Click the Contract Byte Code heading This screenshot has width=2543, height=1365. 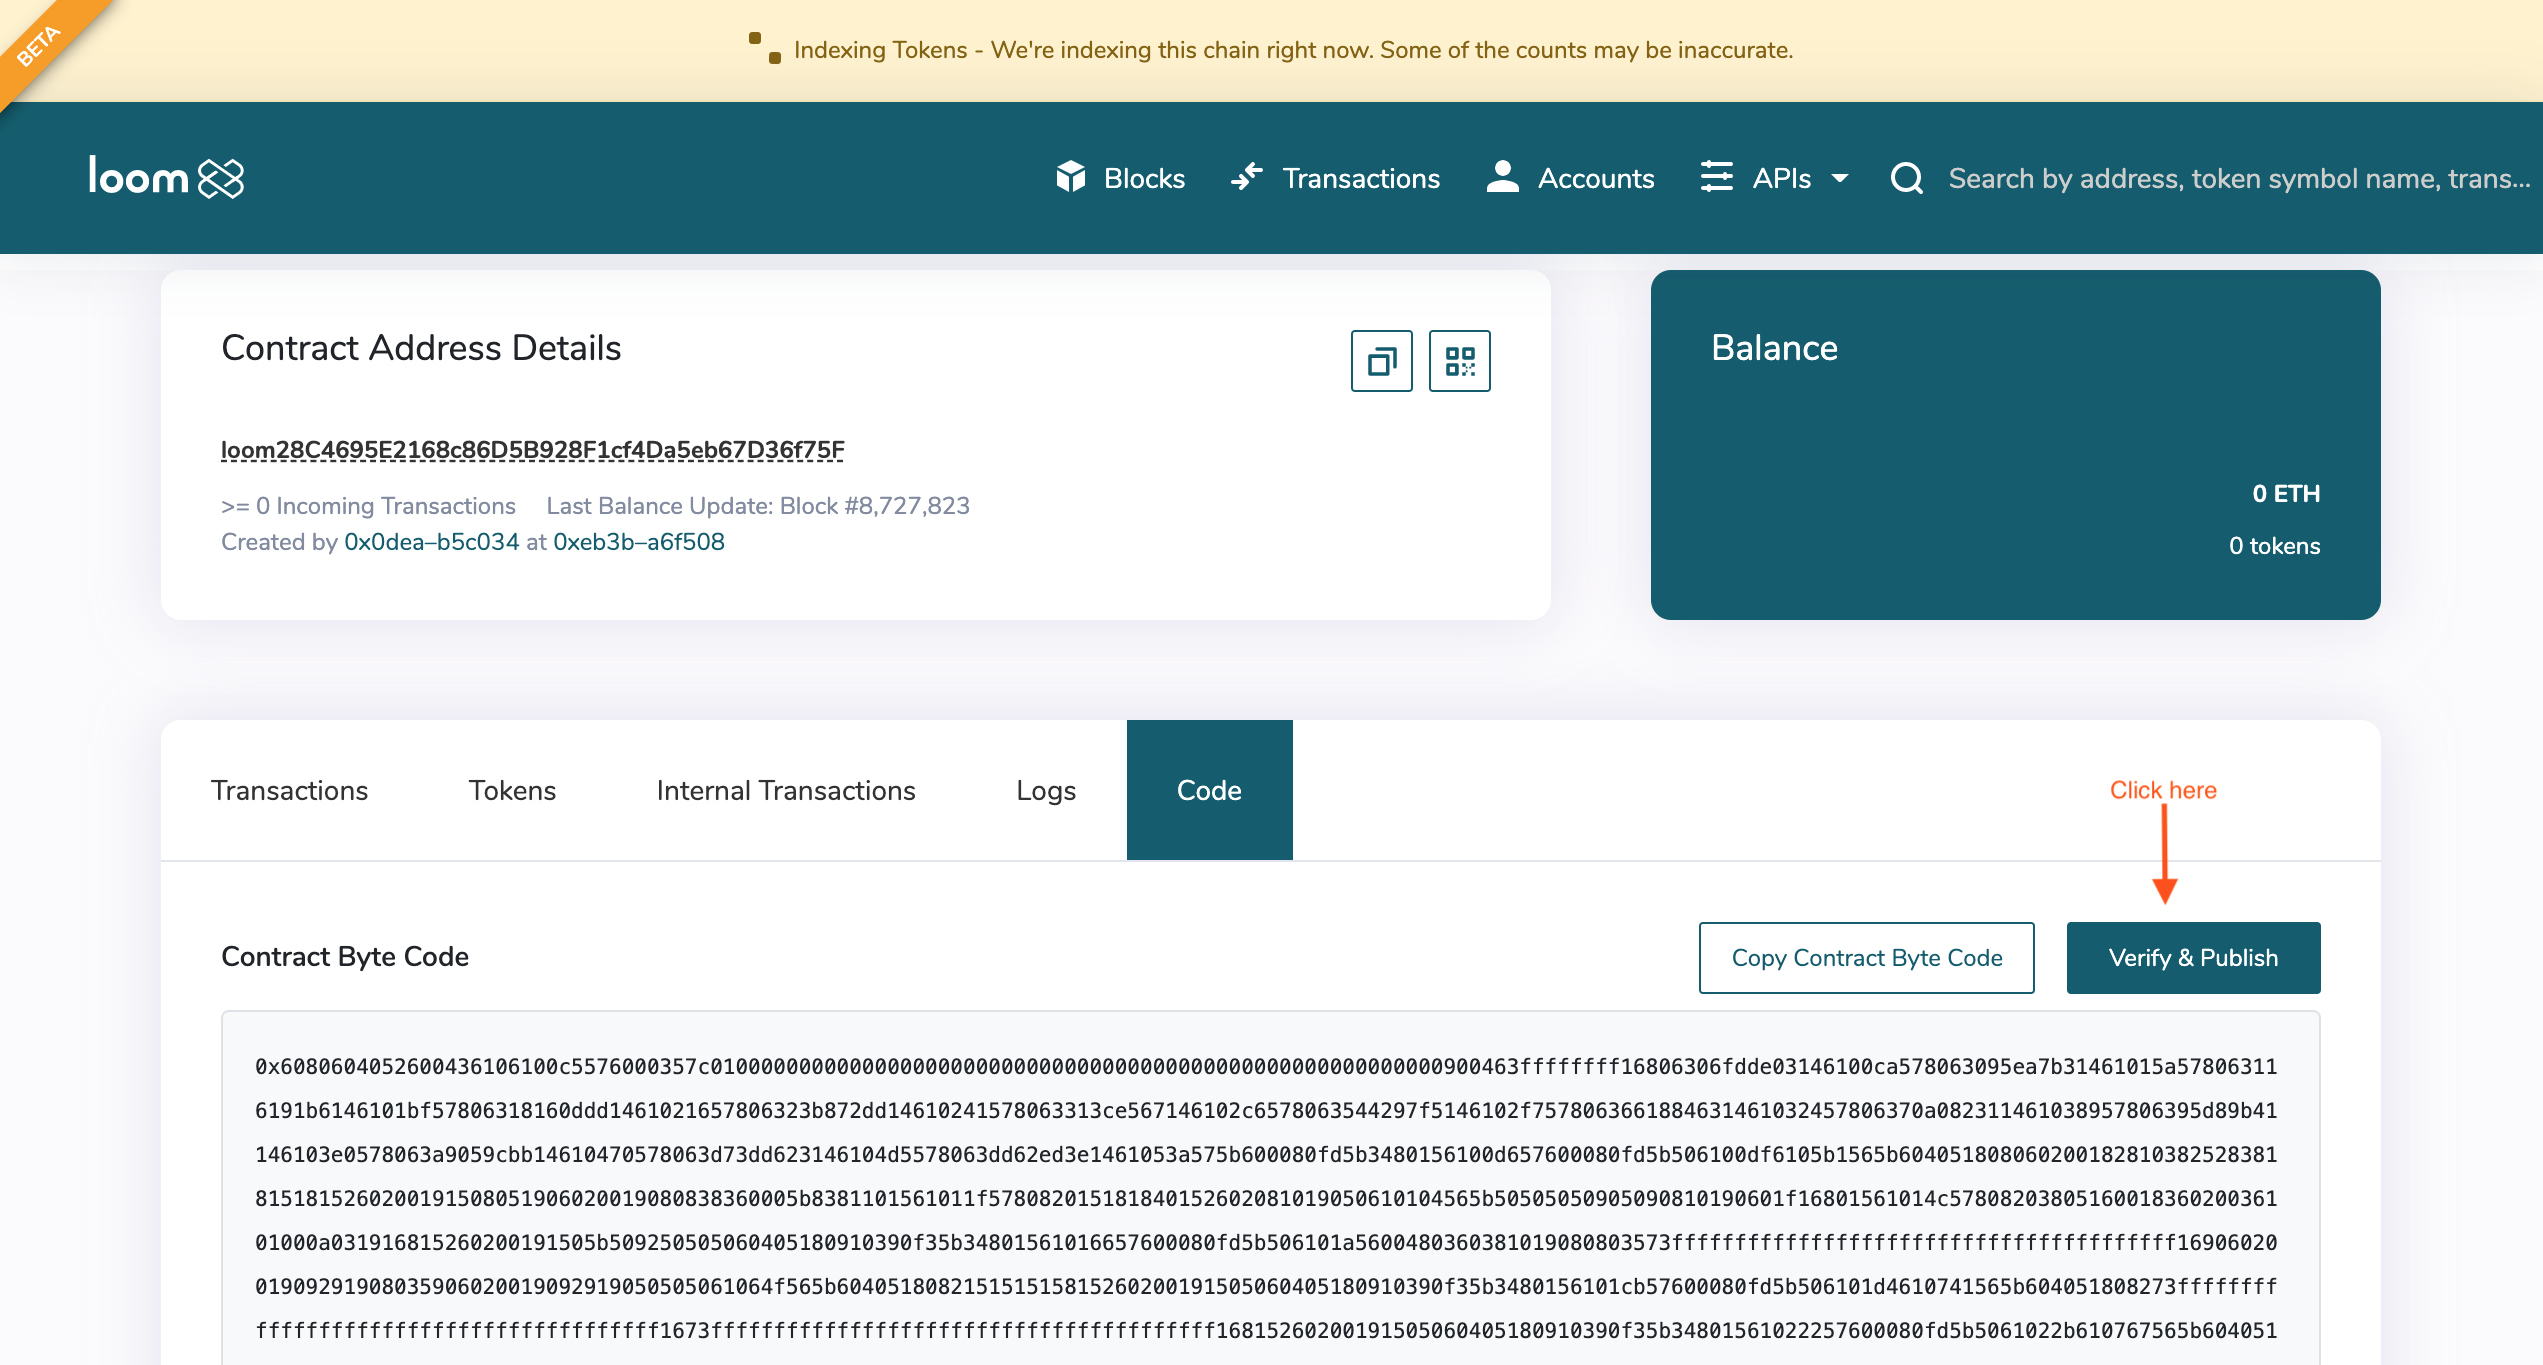[x=345, y=957]
